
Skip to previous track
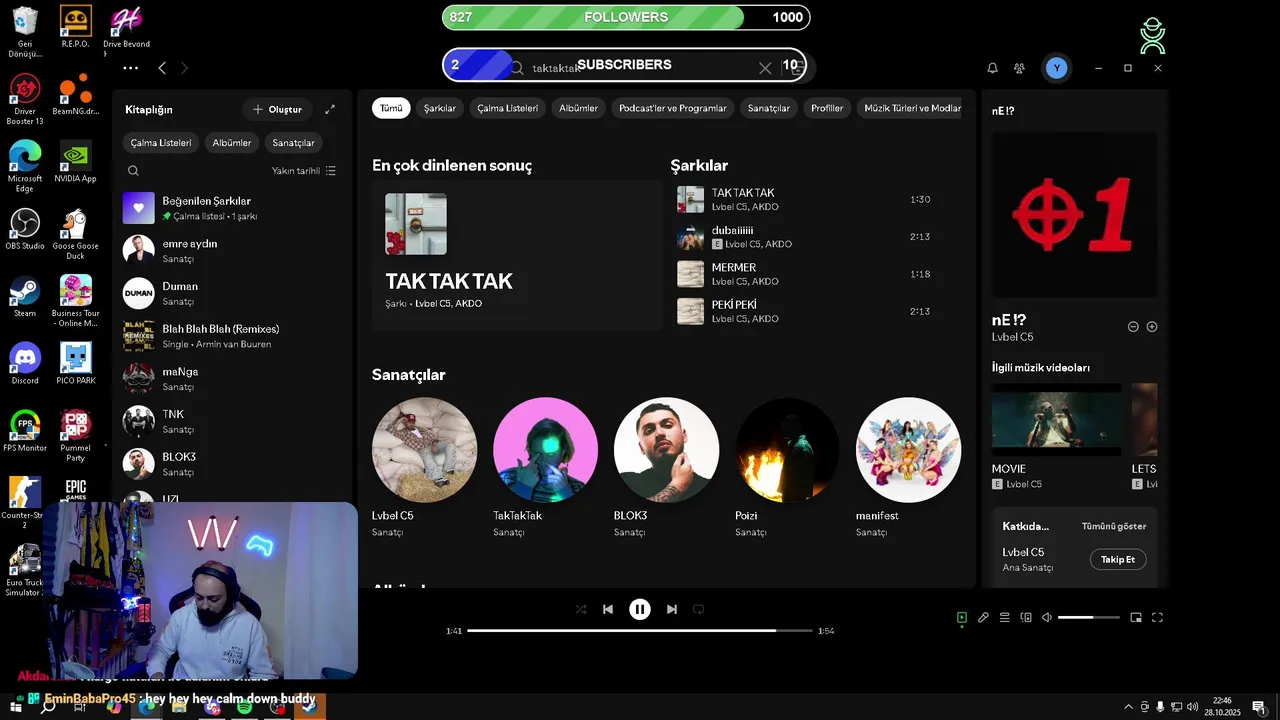608,609
